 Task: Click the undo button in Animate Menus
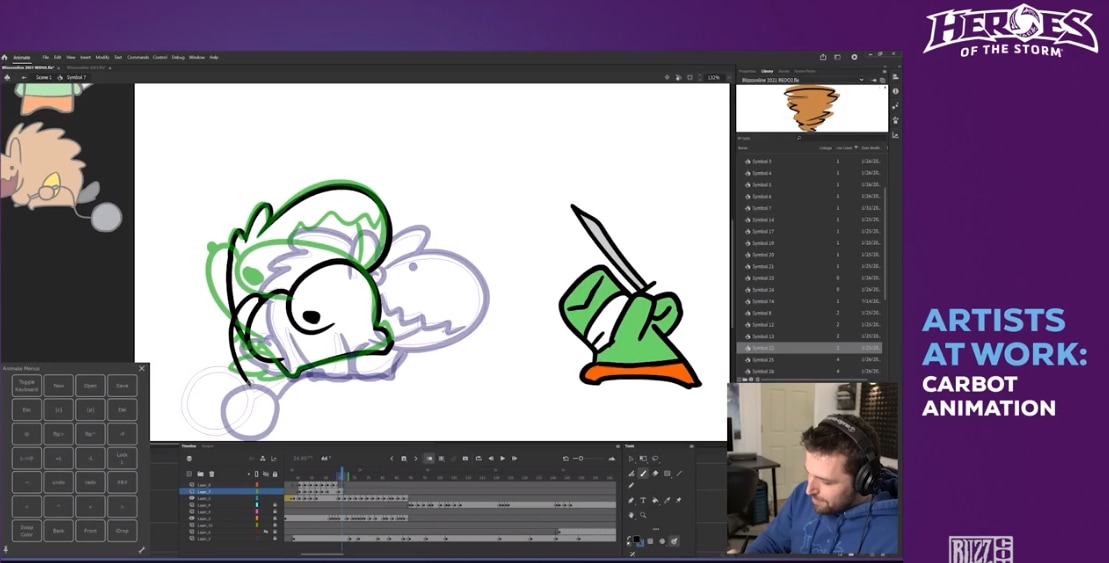[x=59, y=482]
